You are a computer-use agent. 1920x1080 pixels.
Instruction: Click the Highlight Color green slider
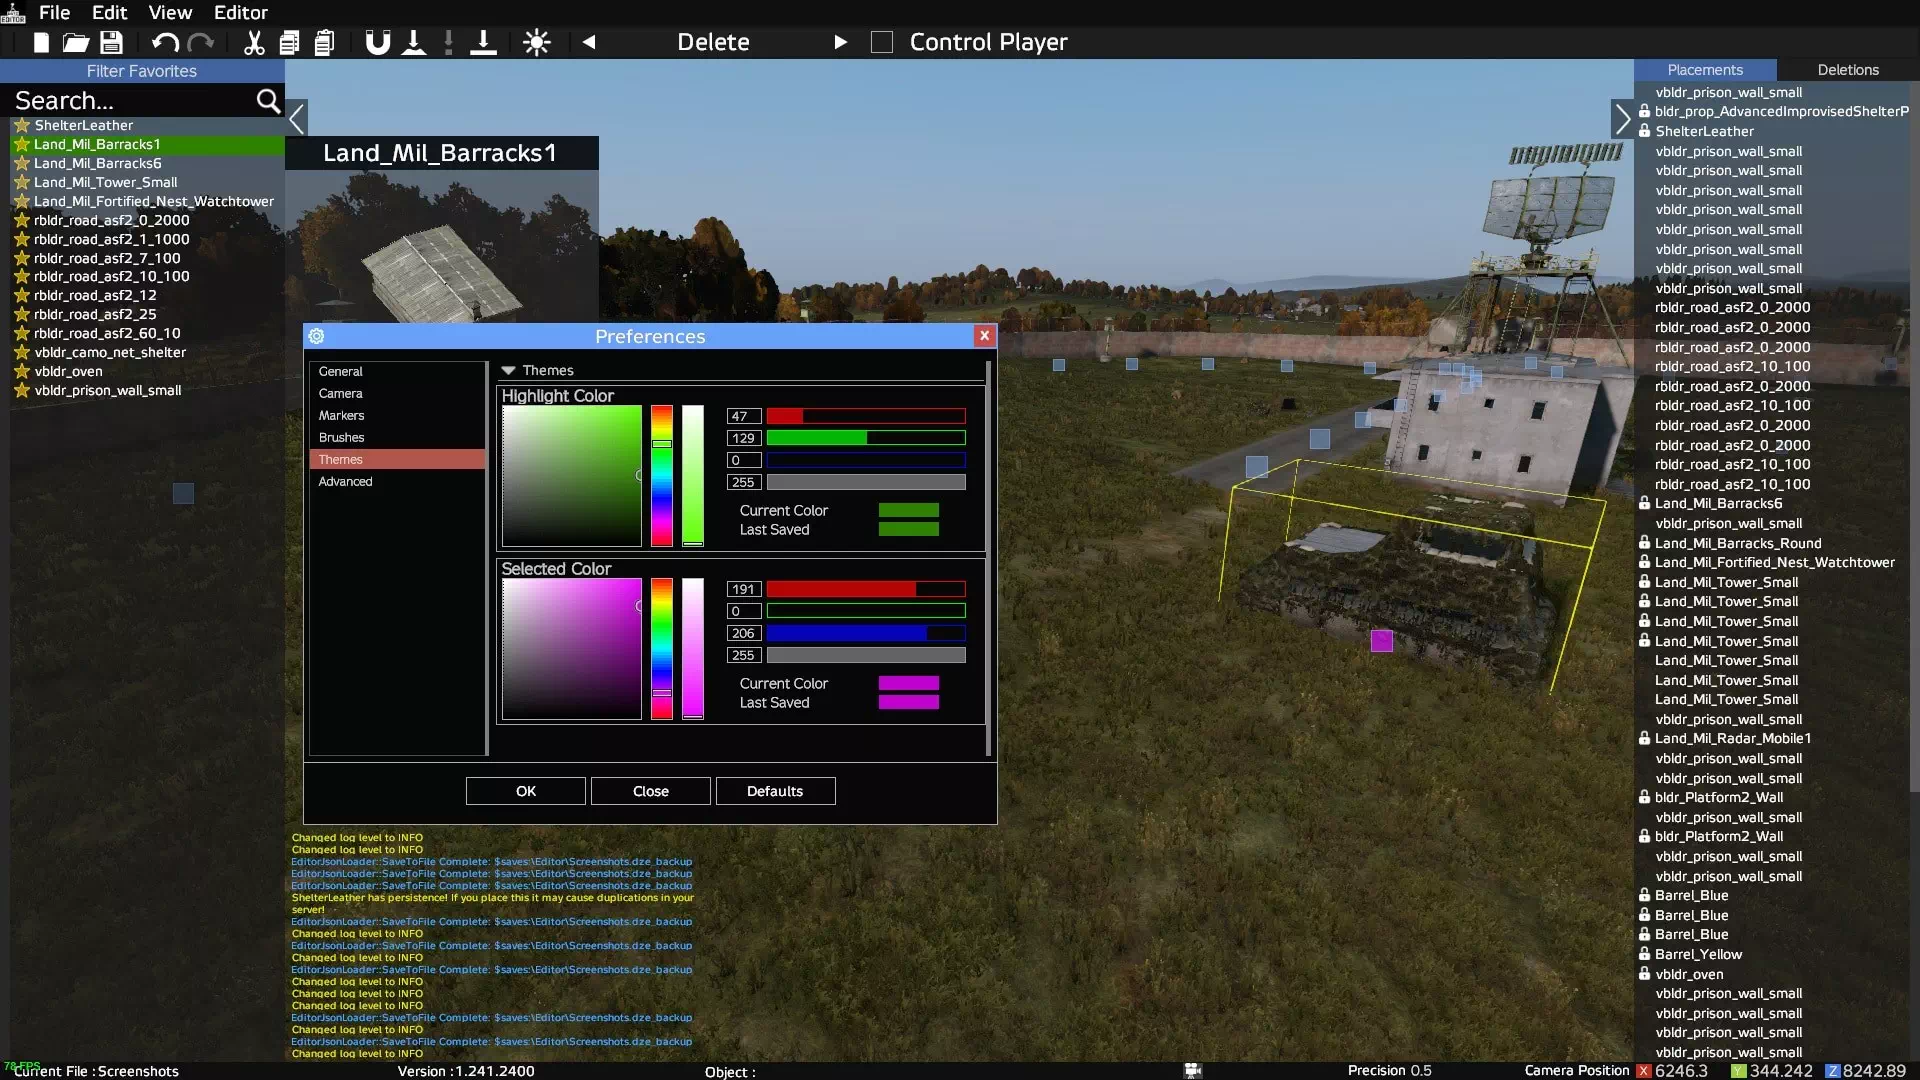[865, 438]
